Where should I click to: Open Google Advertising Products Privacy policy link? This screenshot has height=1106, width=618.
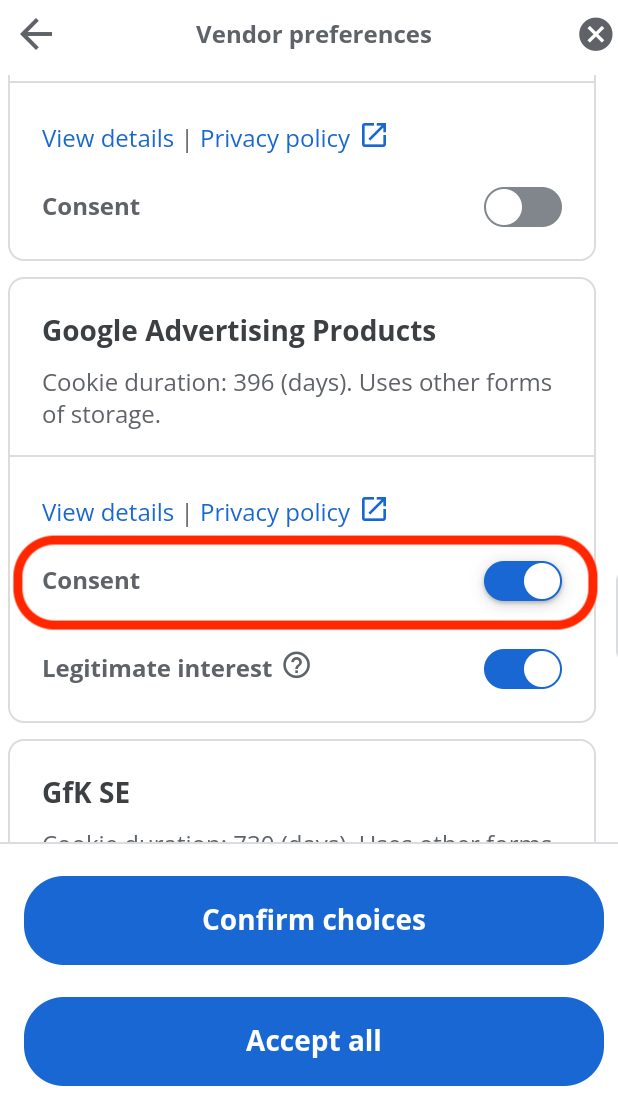275,512
